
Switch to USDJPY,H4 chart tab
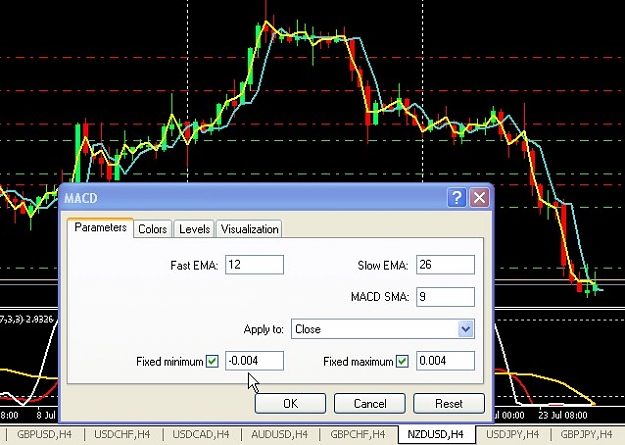pyautogui.click(x=512, y=434)
